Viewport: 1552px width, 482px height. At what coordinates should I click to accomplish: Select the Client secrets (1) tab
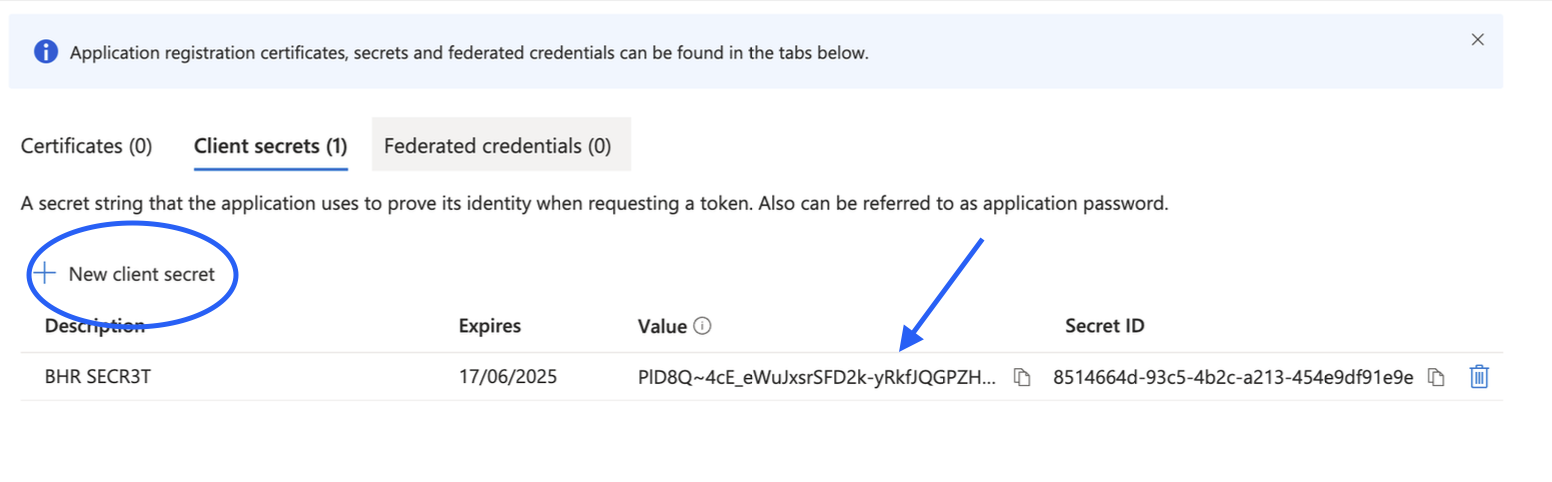tap(270, 146)
